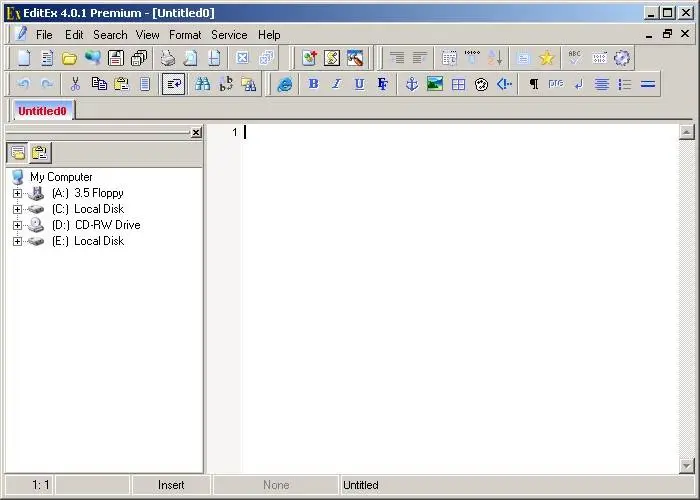Print the document with the printer icon
The image size is (700, 500).
point(168,58)
